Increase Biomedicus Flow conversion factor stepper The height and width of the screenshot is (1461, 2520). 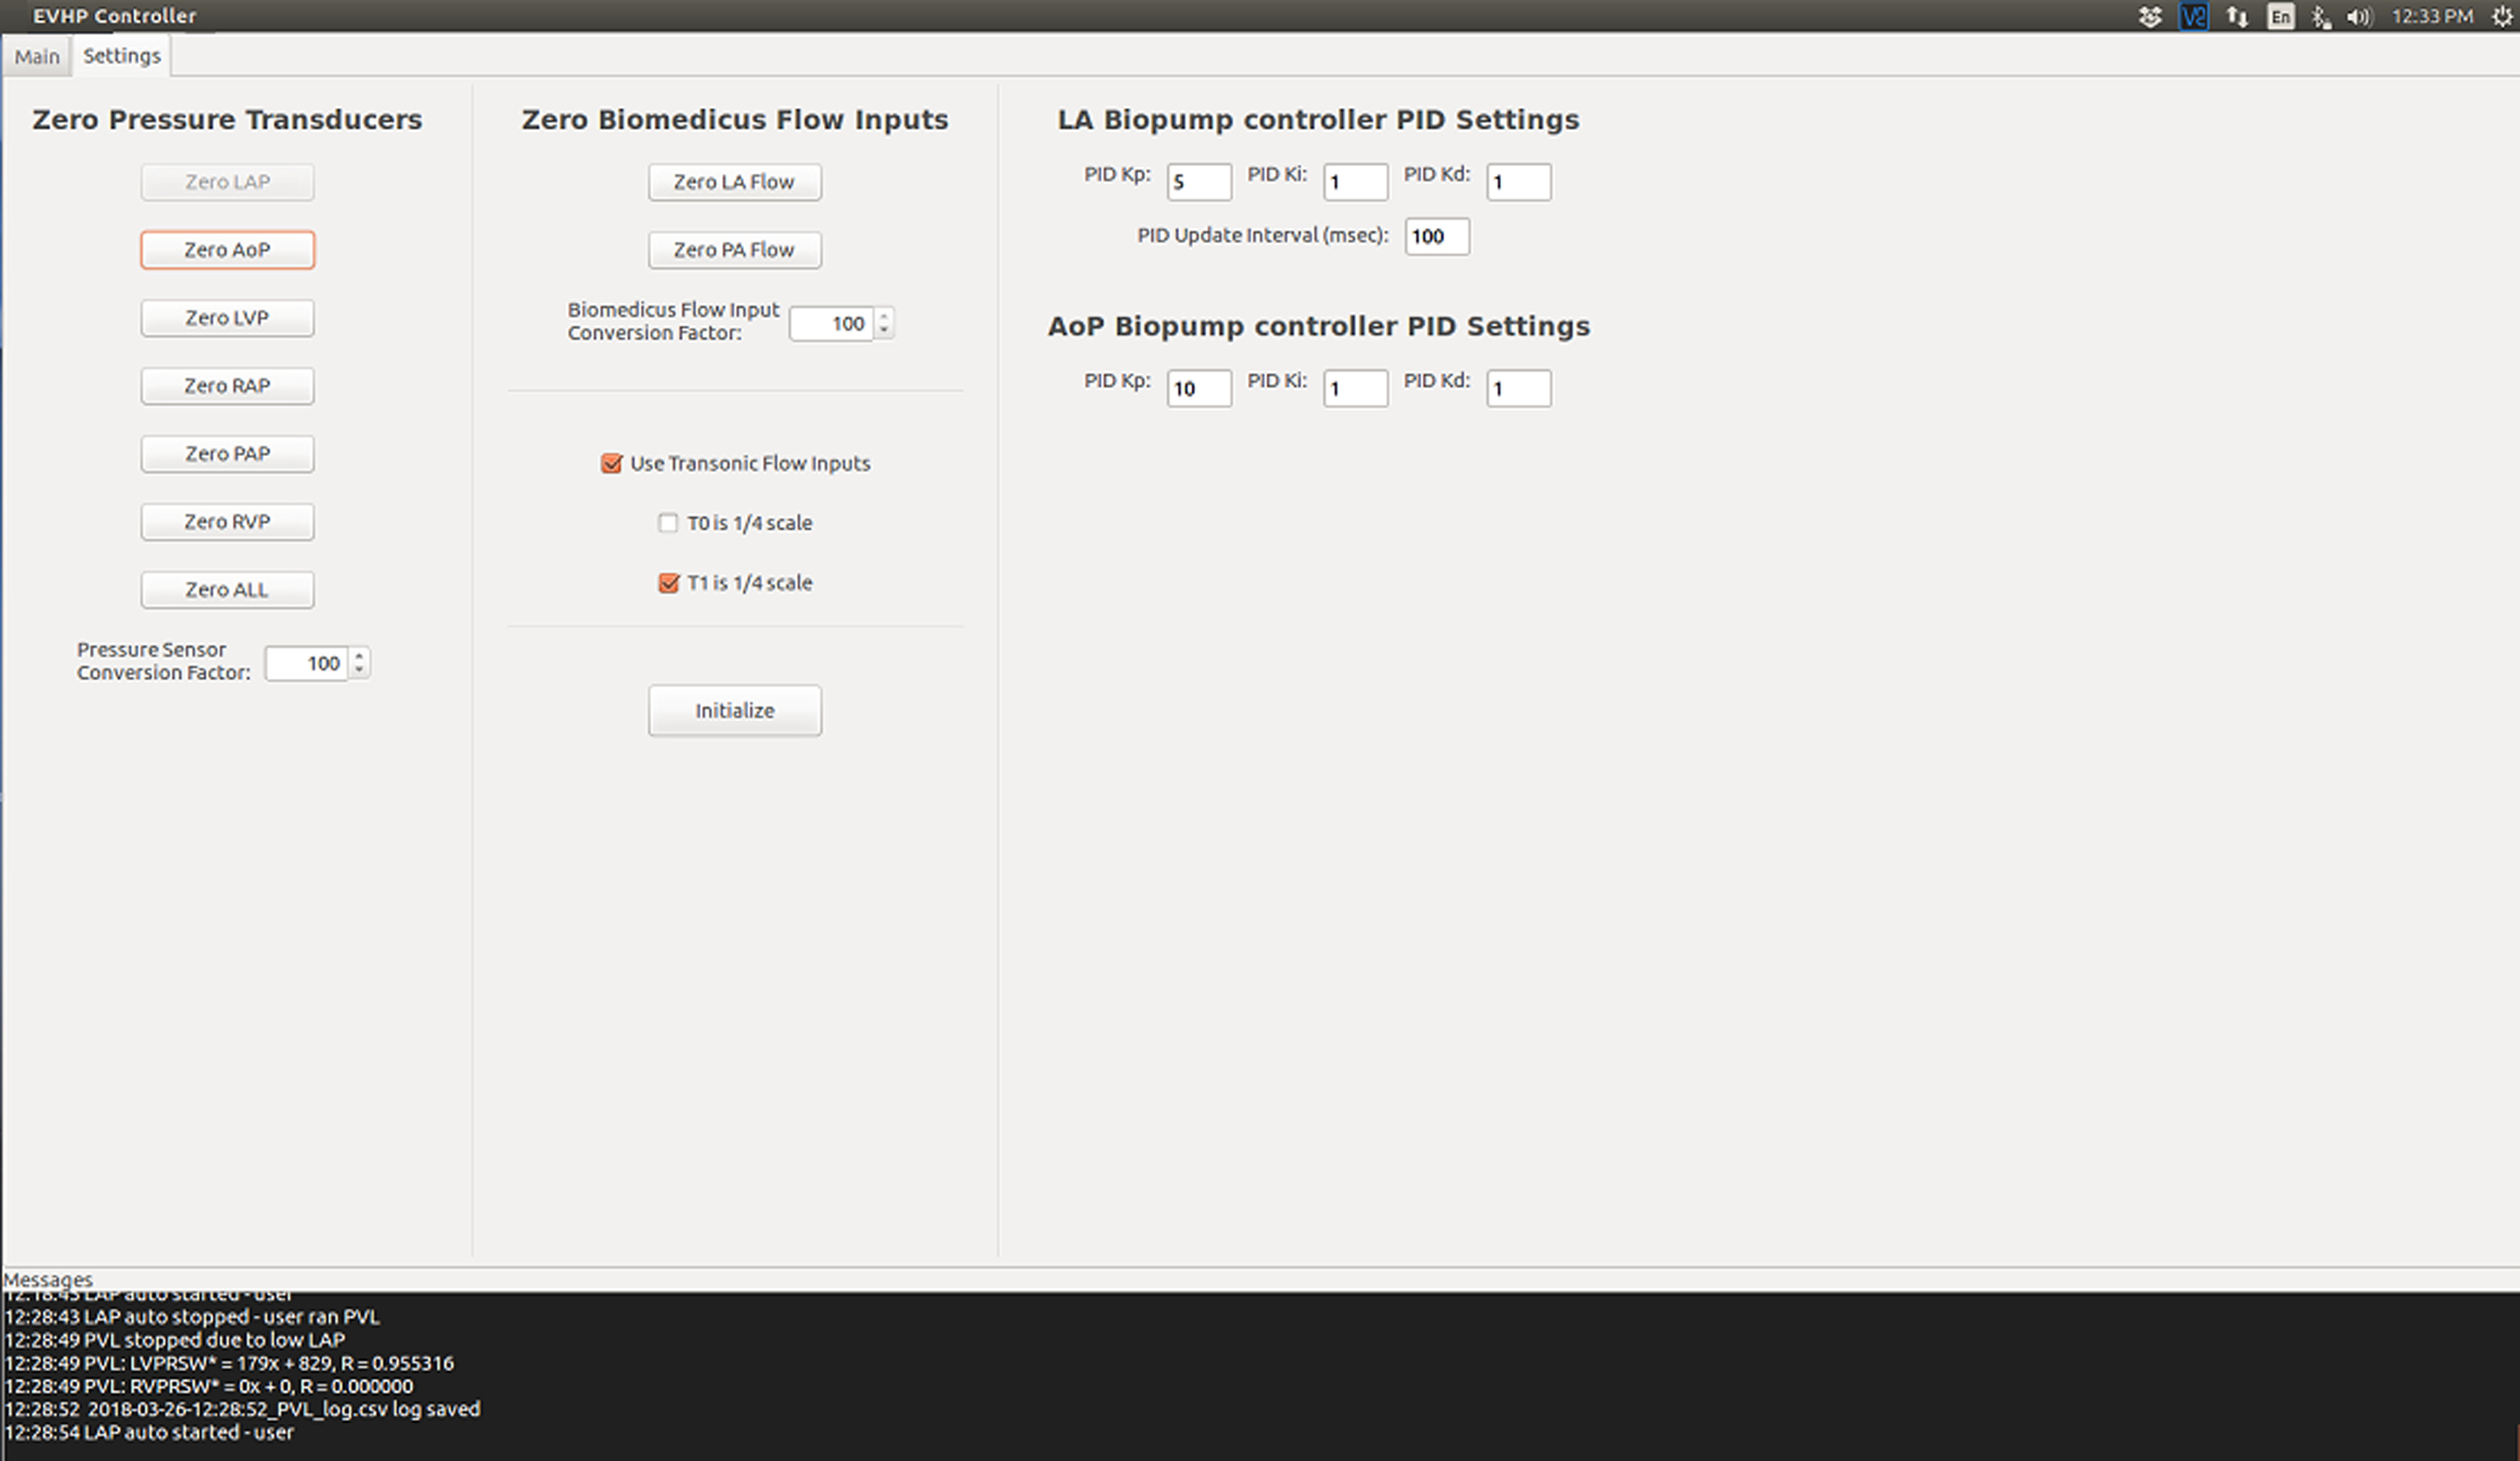click(883, 316)
